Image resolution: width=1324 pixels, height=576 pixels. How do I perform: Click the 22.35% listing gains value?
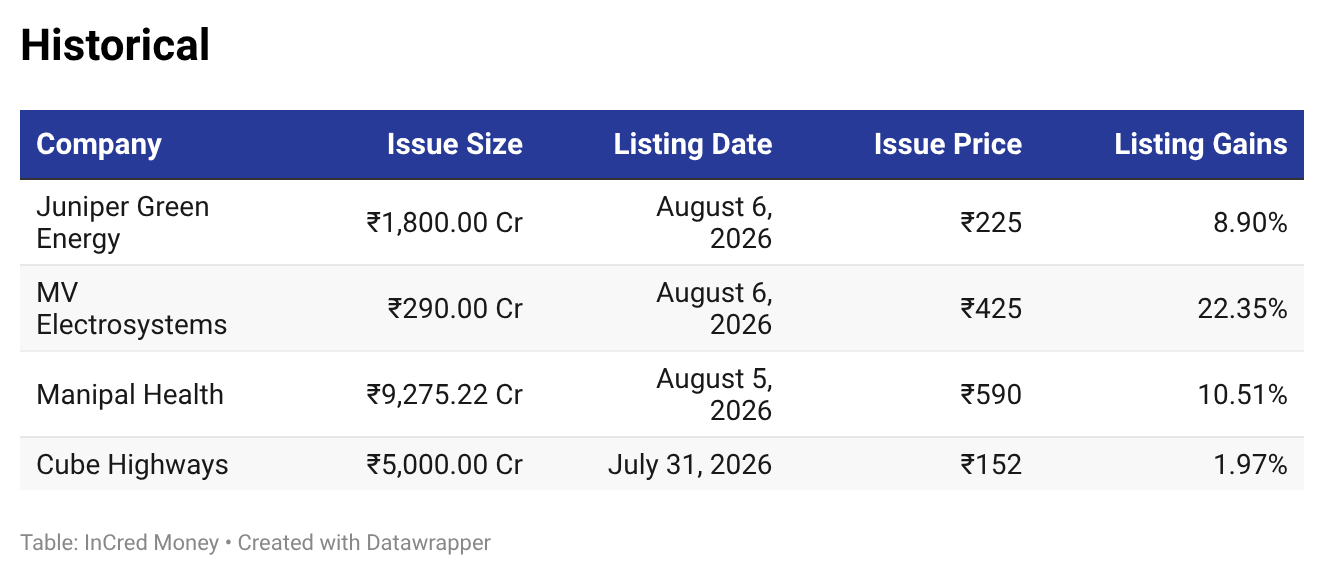[x=1242, y=308]
